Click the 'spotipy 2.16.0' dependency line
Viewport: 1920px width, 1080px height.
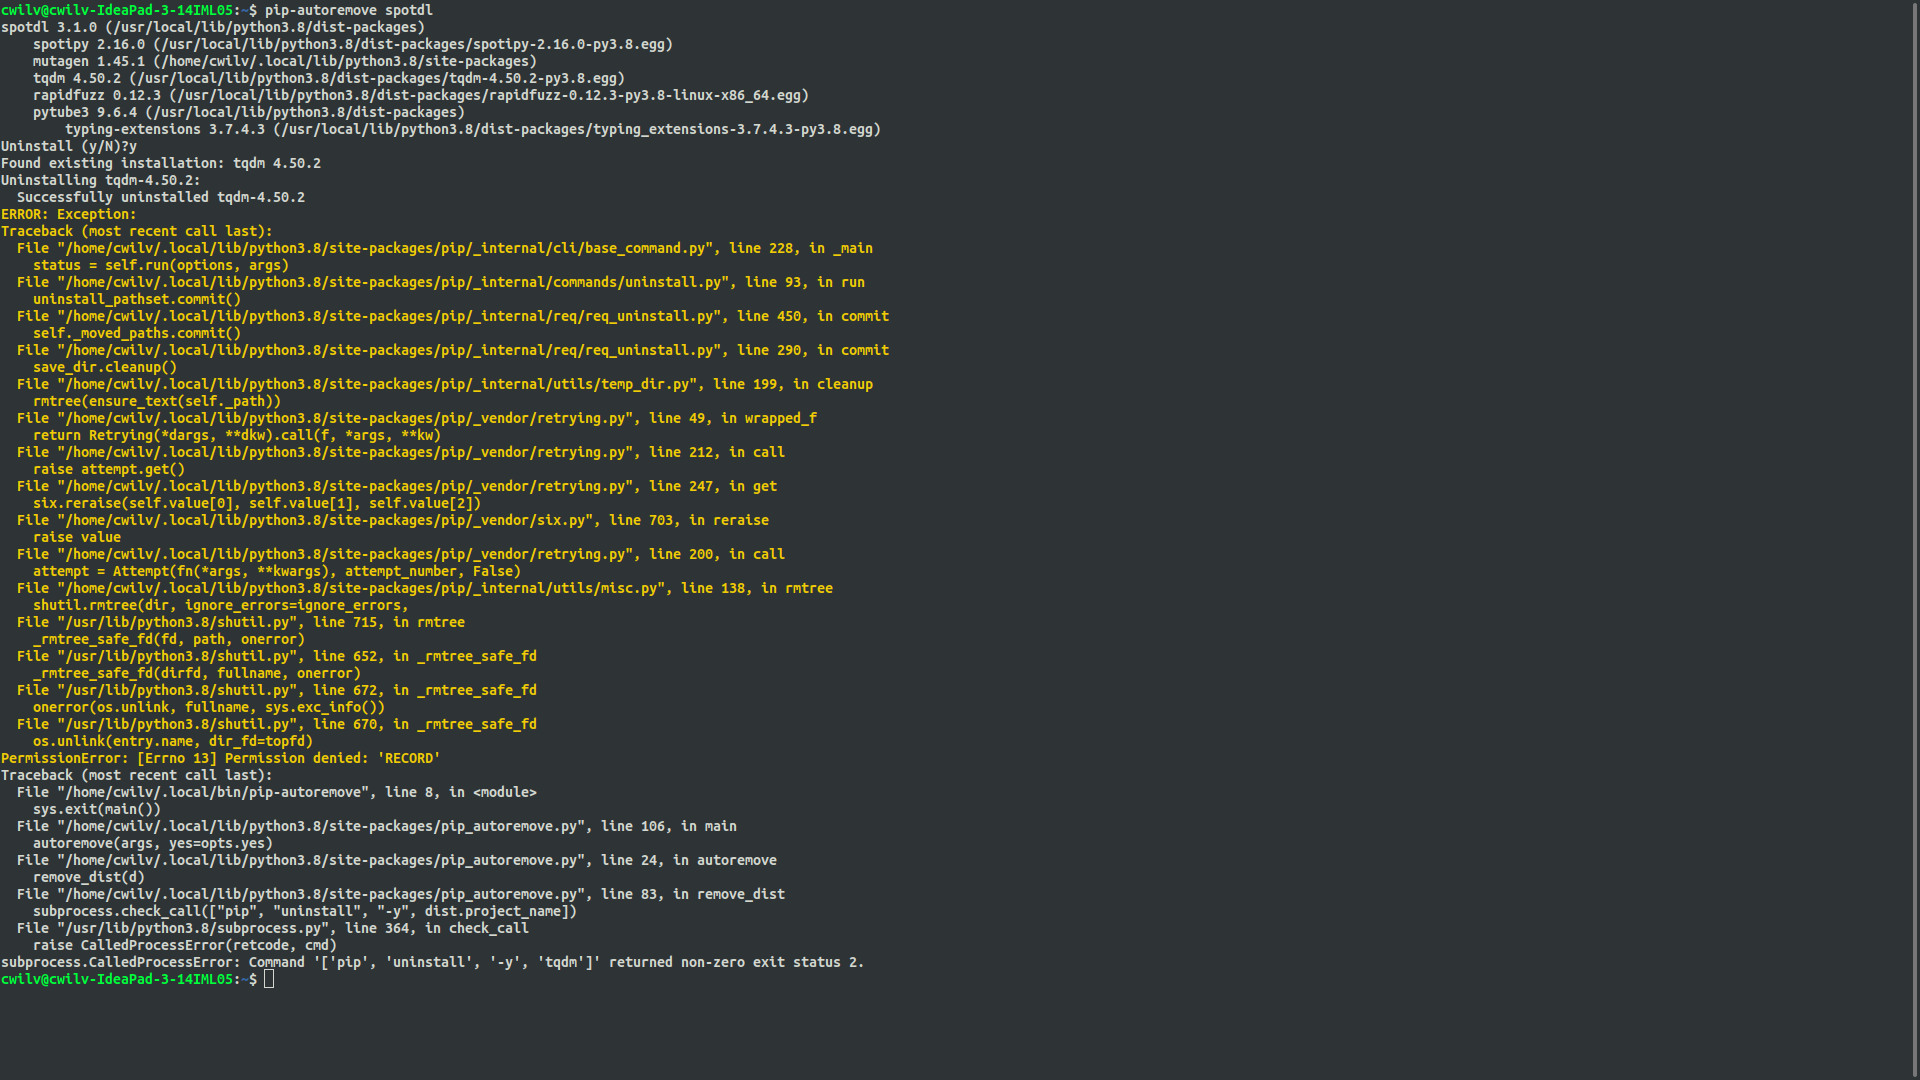click(352, 44)
